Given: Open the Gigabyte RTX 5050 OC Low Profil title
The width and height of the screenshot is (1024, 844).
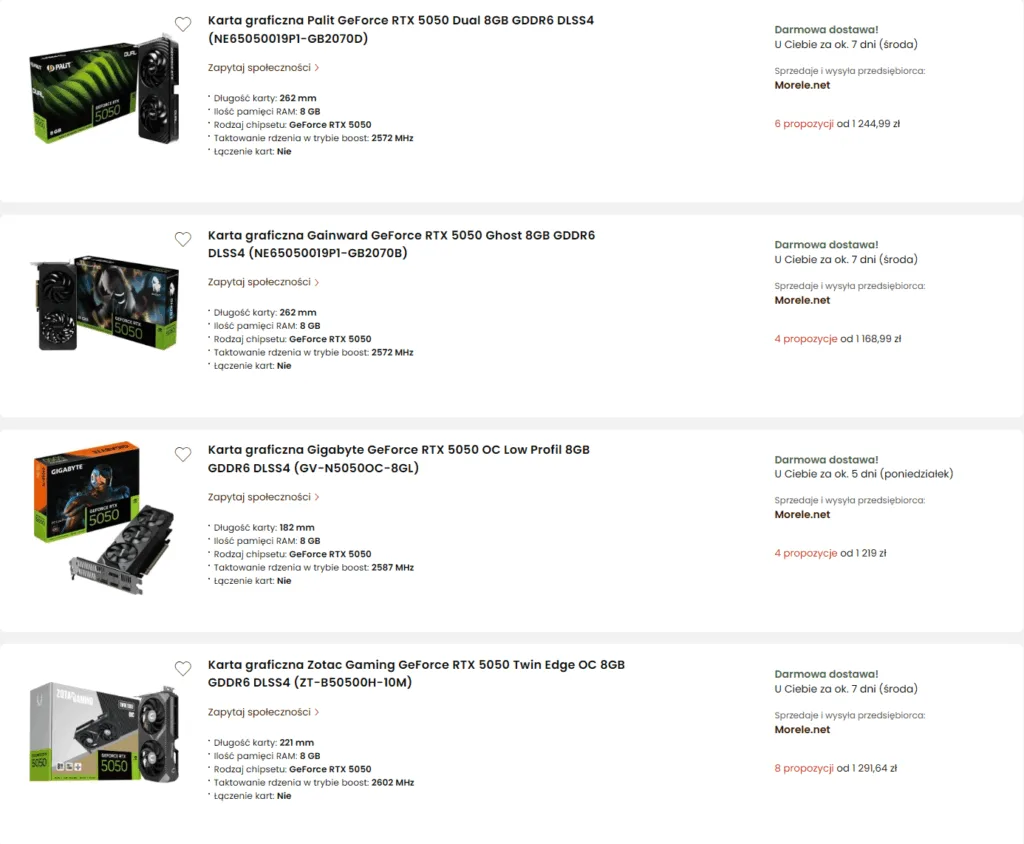Looking at the screenshot, I should 399,459.
